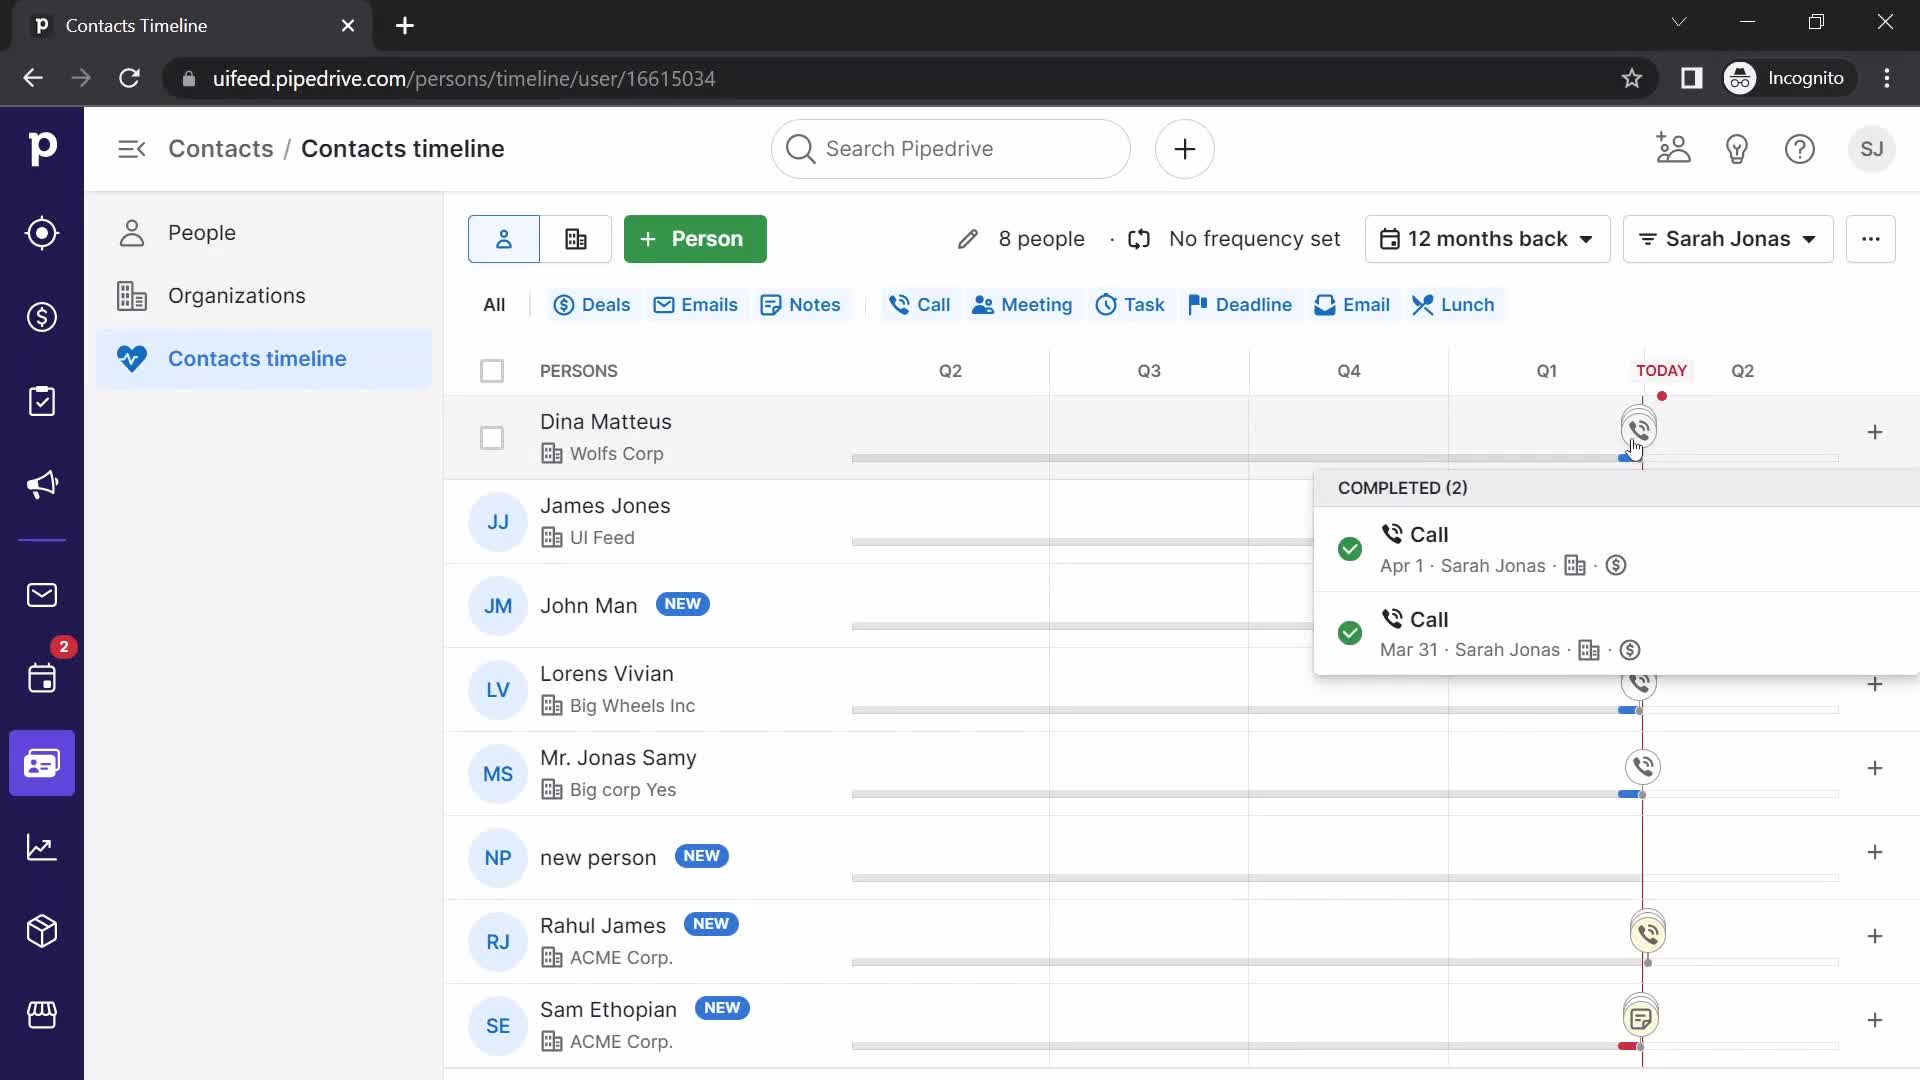Click the Deals filter icon in toolbar
Screen dimensions: 1920x1080
562,305
